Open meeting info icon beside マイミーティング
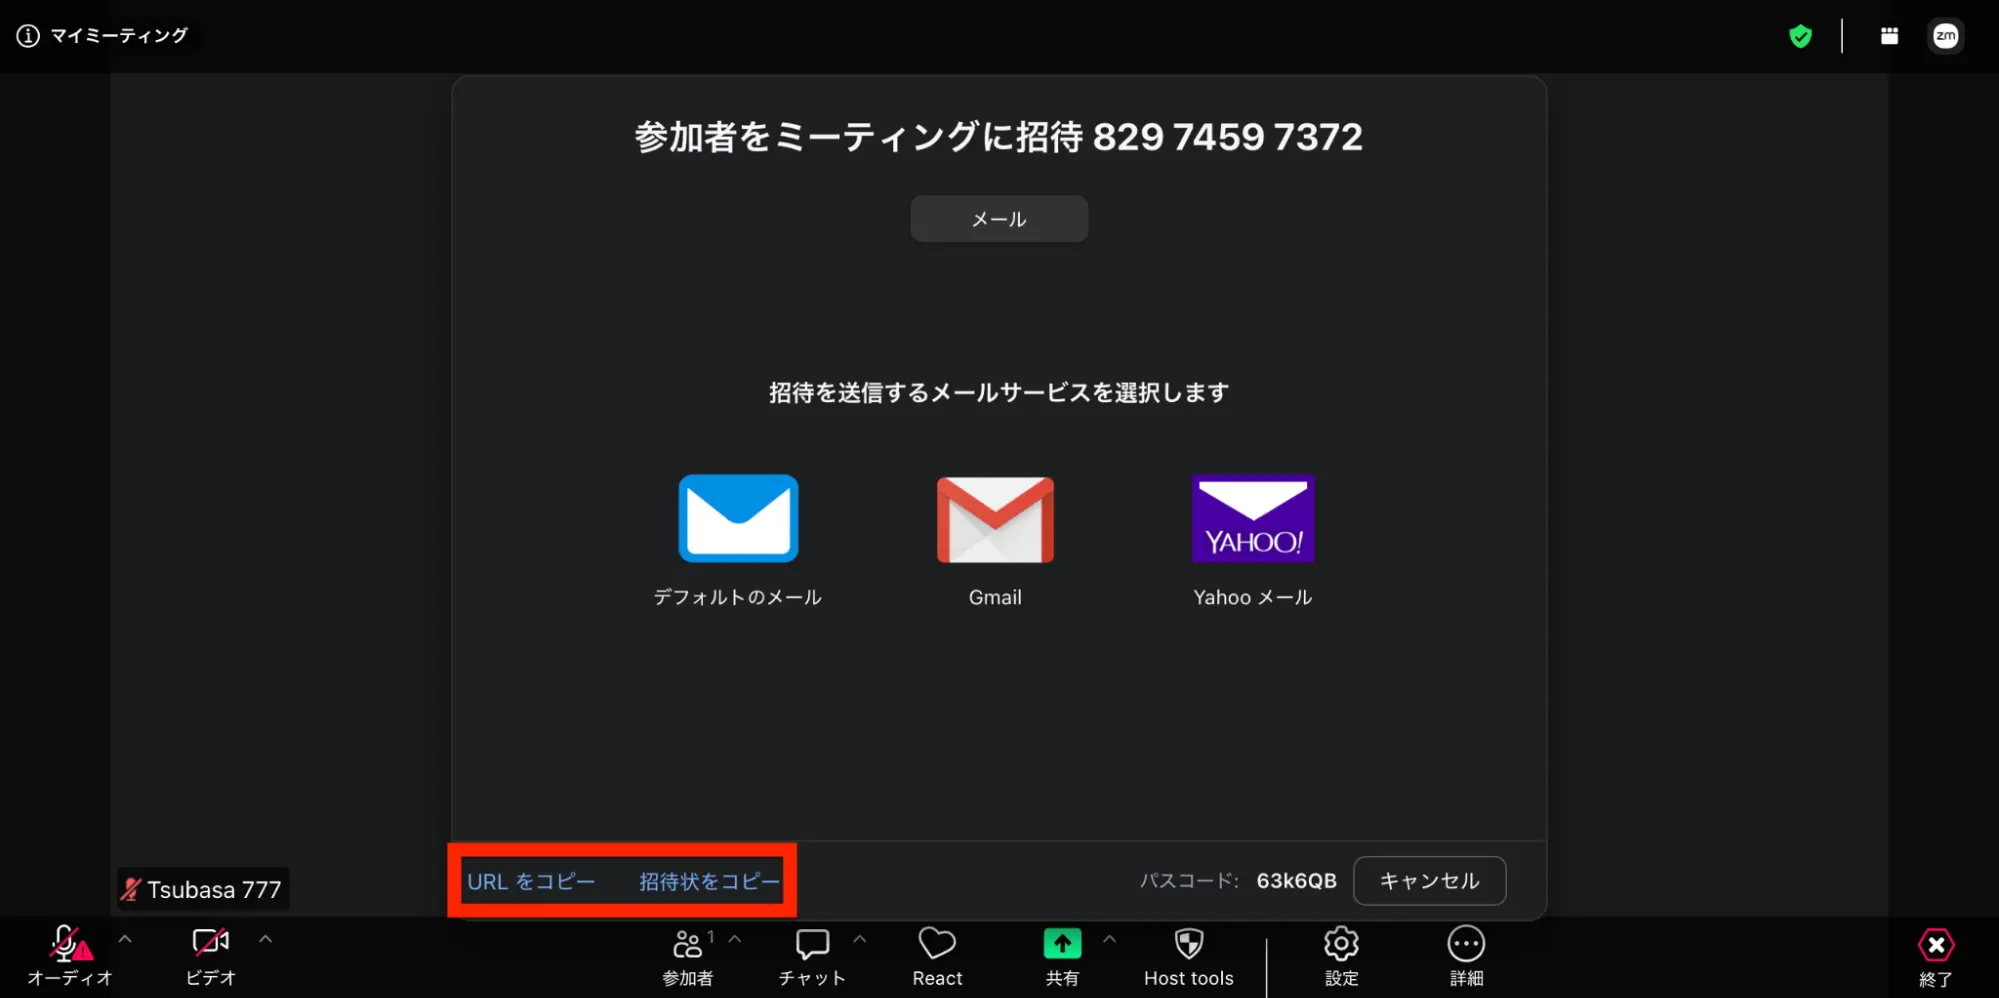 (28, 36)
